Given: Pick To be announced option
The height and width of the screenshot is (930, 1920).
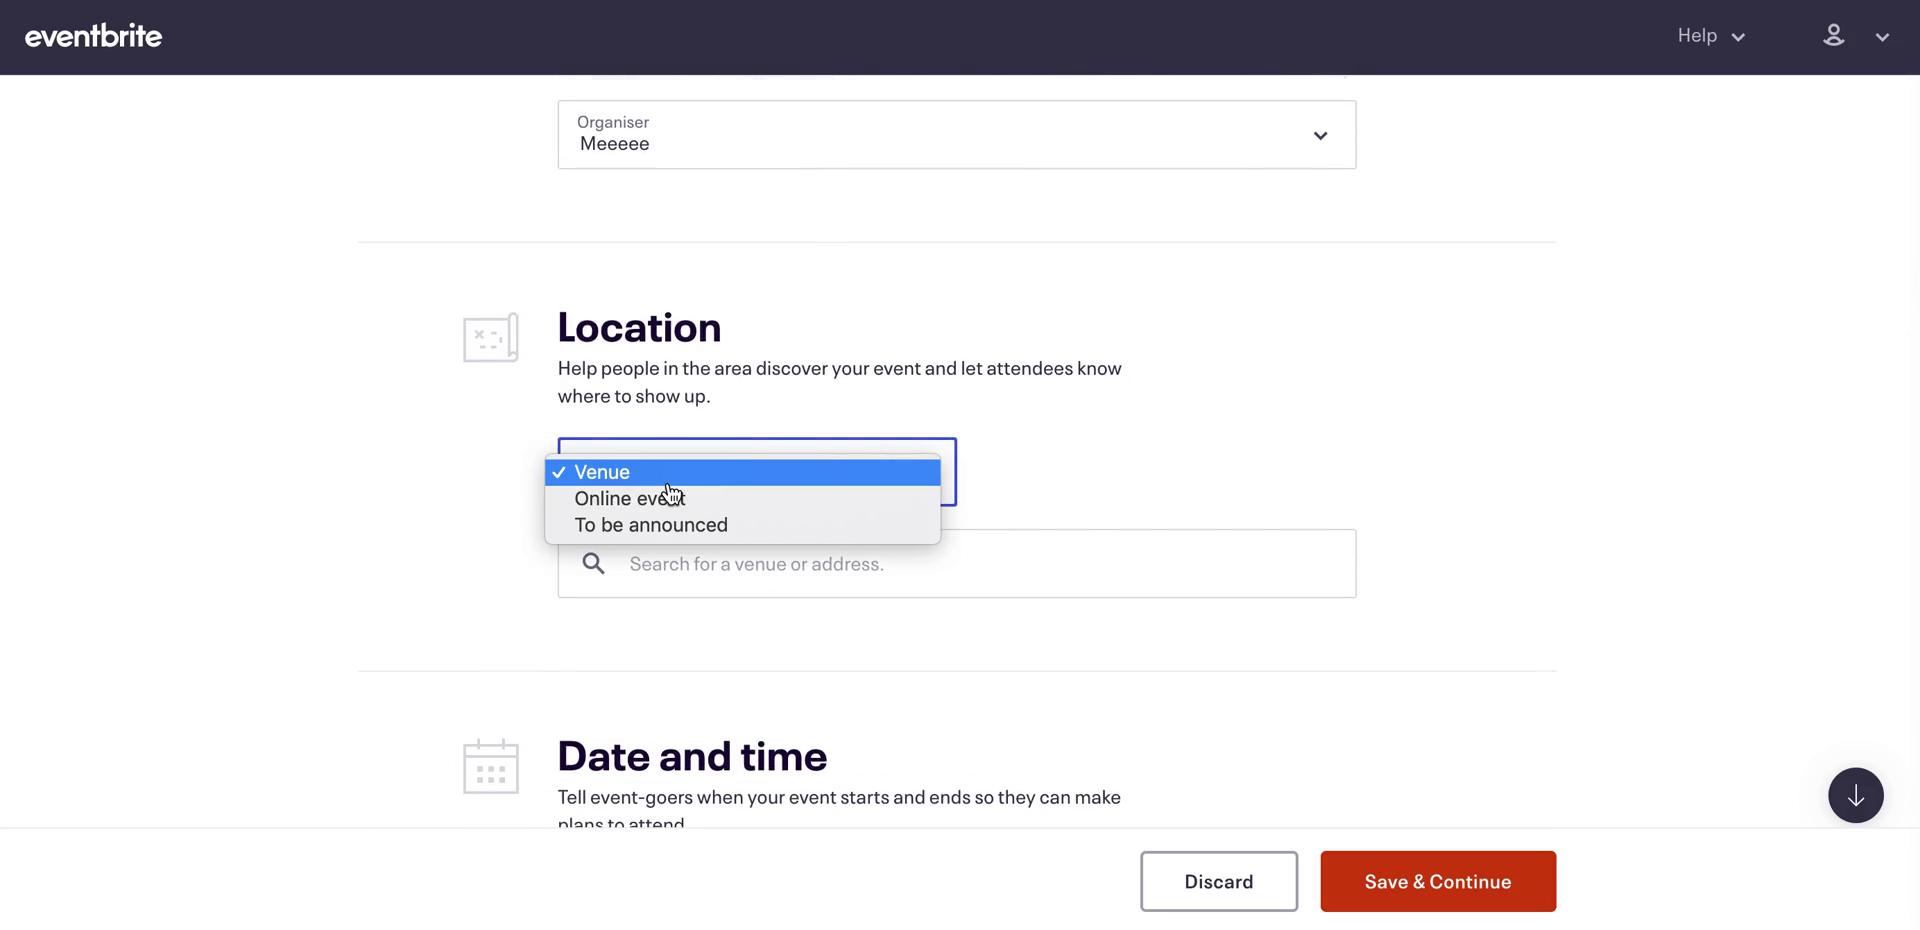Looking at the screenshot, I should point(743,525).
